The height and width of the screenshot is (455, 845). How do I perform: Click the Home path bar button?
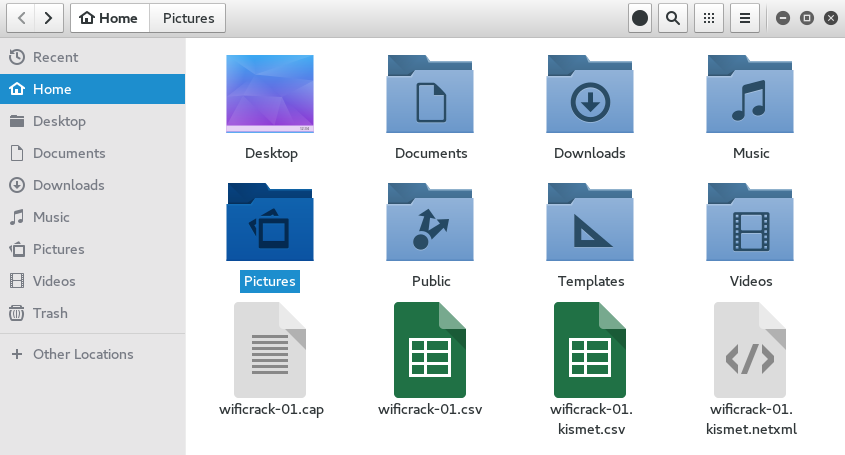(110, 18)
